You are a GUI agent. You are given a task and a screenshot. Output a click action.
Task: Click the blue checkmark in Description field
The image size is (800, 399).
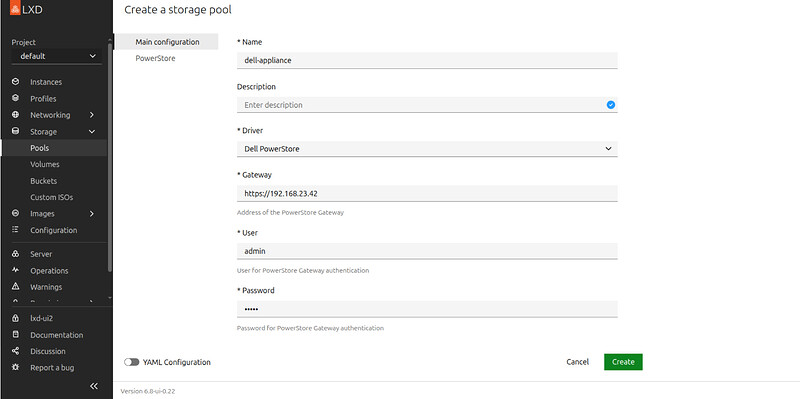[x=611, y=105]
